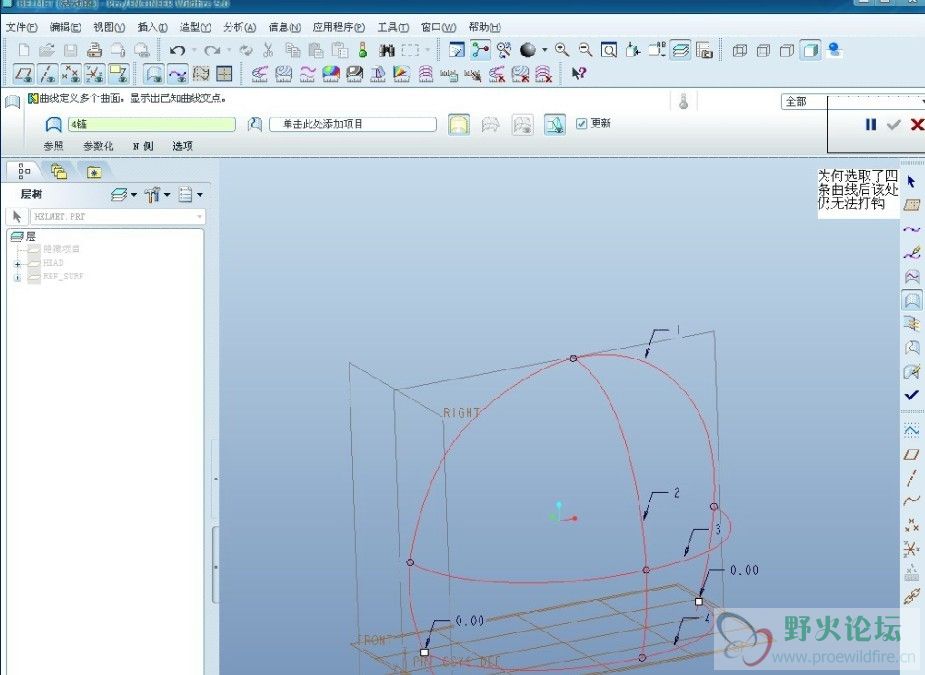Open the shading sphere dropdown arrow

click(544, 51)
